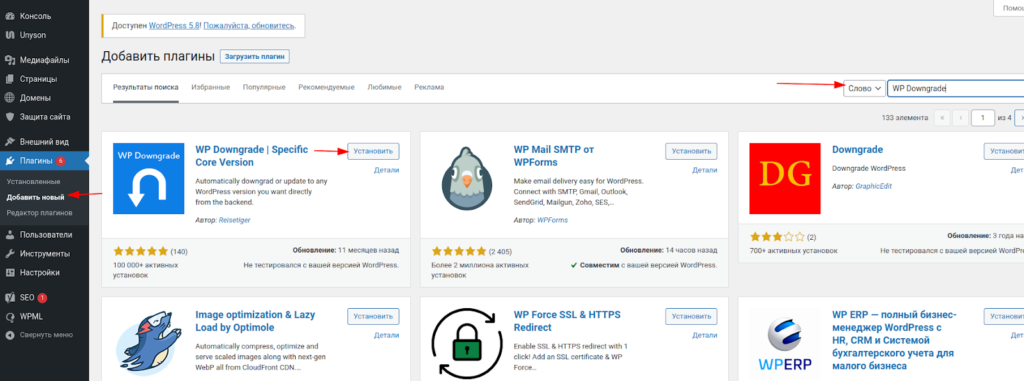
Task: Open Медиафайлы media library icon
Action: pos(10,60)
